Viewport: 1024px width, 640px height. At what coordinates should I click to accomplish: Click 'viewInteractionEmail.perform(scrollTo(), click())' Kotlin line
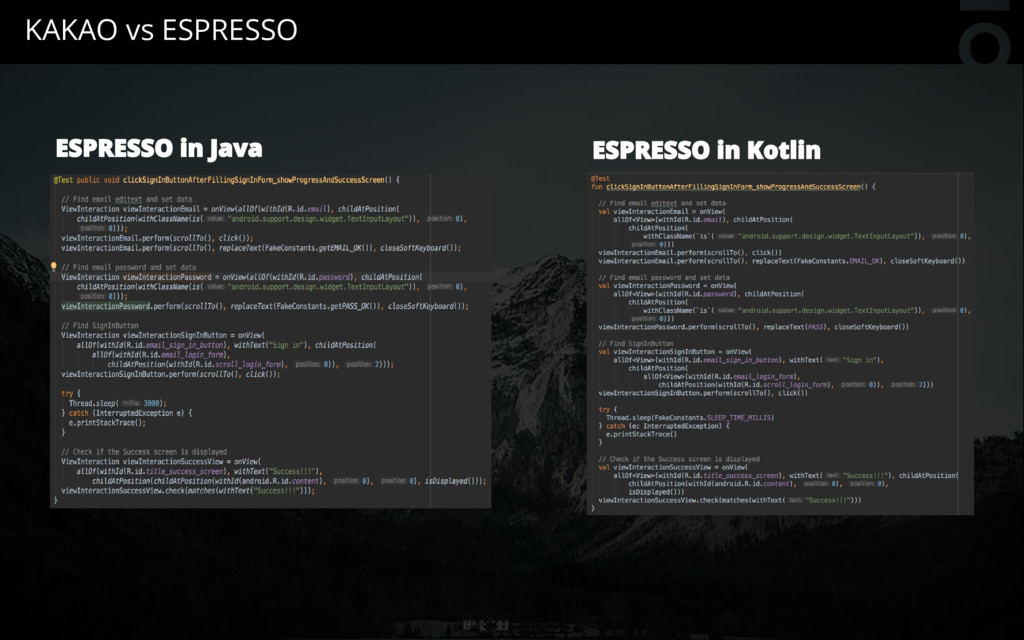[690, 253]
